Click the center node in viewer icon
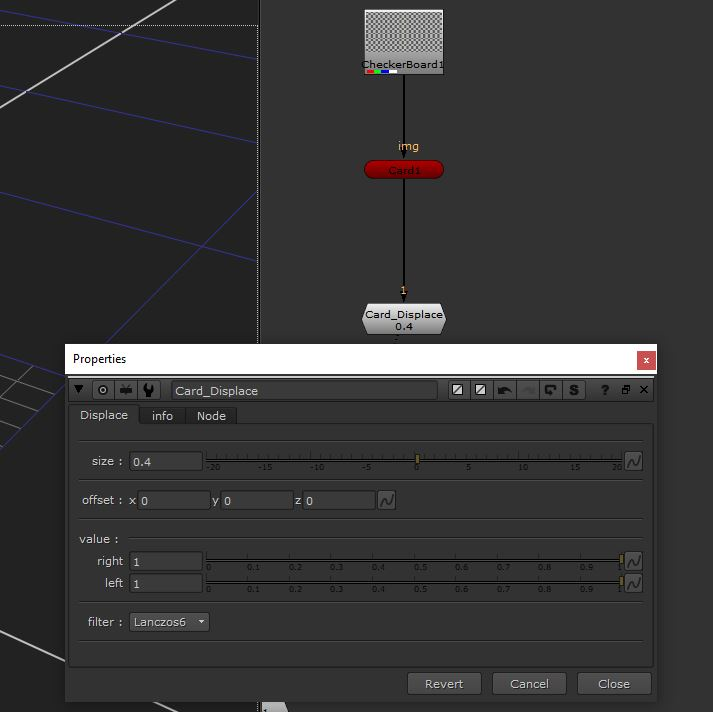The image size is (713, 712). (x=103, y=390)
